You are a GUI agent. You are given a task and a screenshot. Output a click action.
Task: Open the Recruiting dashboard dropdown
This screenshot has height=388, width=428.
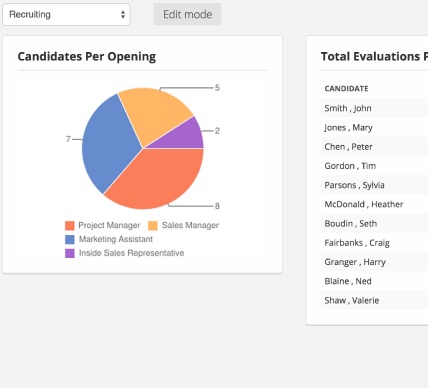pos(66,14)
